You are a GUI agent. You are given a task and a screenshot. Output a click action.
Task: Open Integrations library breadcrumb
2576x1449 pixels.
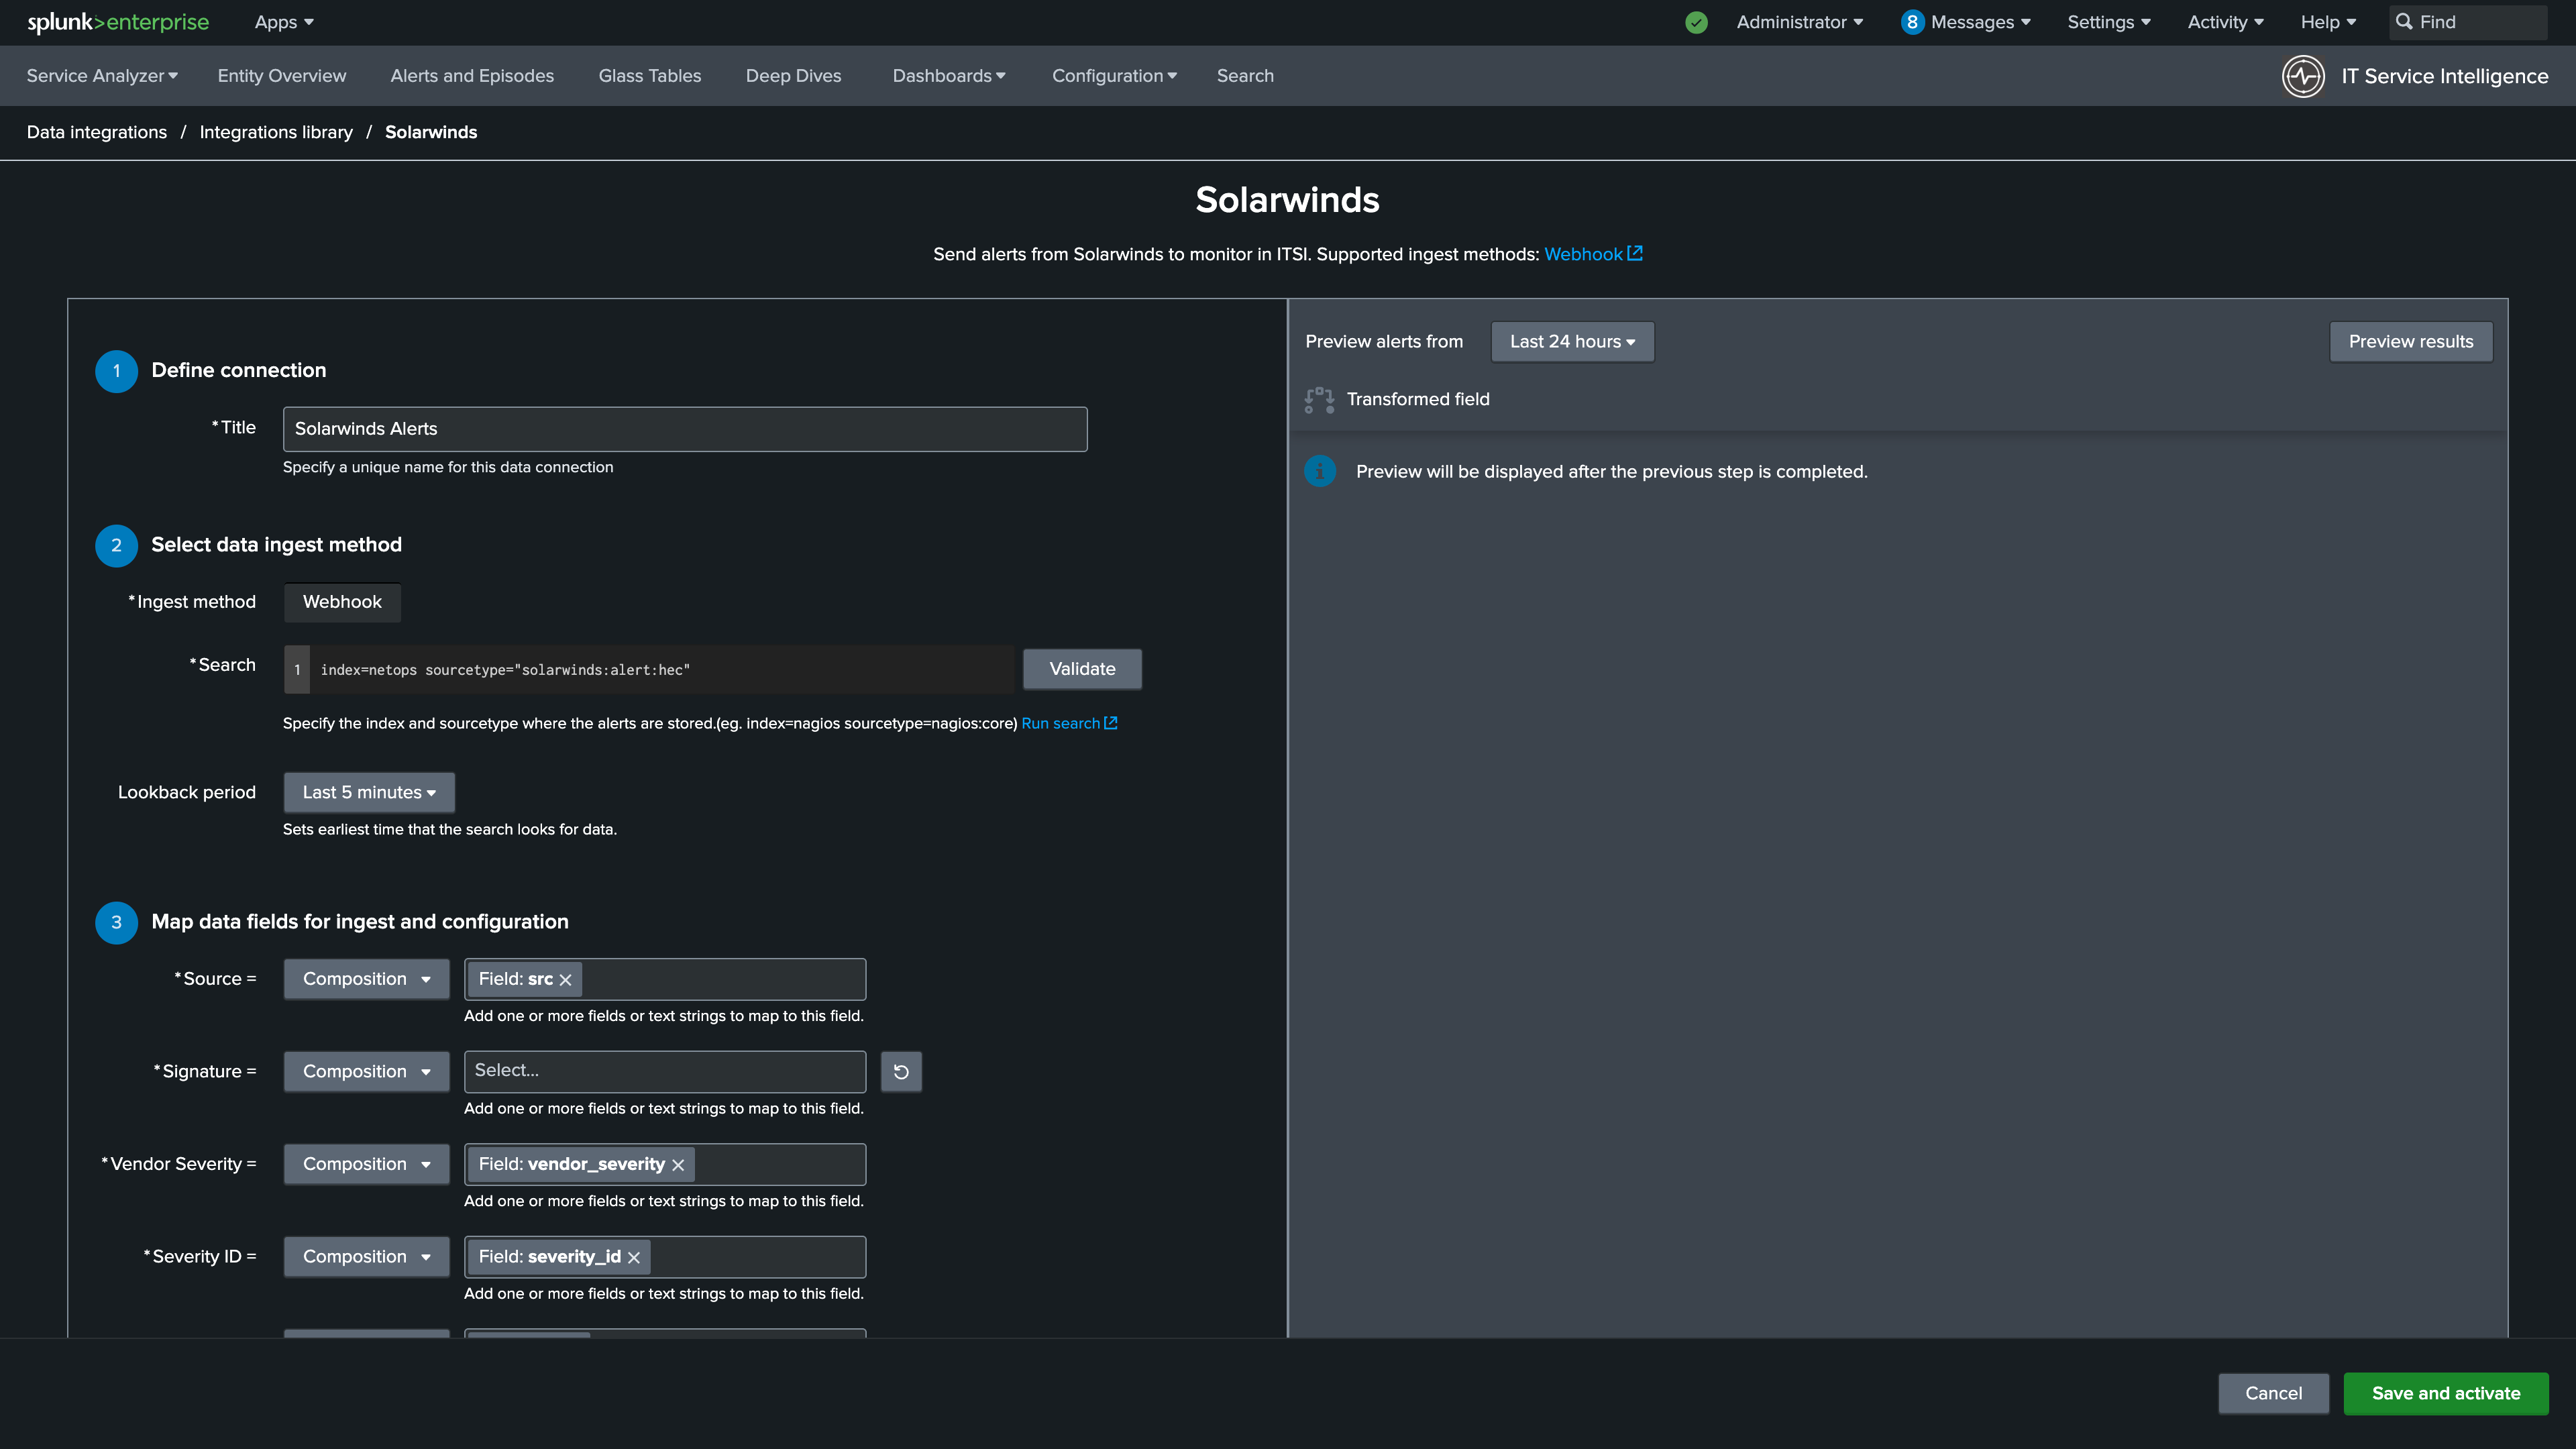tap(276, 132)
